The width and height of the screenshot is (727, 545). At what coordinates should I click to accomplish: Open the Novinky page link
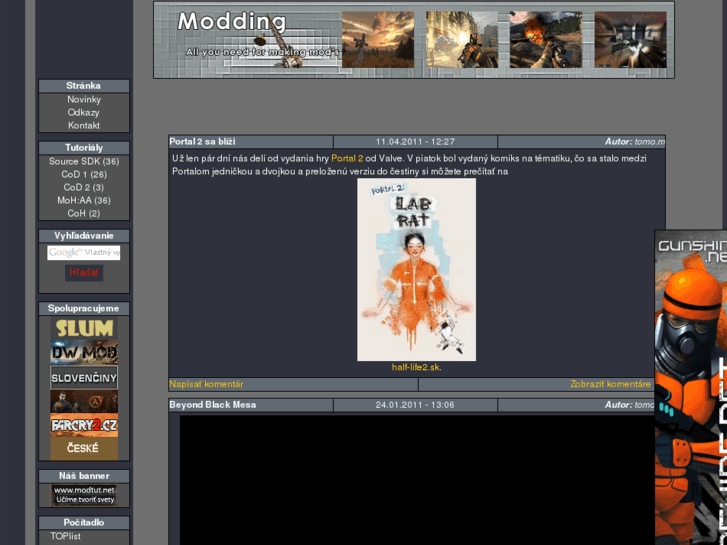tap(84, 100)
